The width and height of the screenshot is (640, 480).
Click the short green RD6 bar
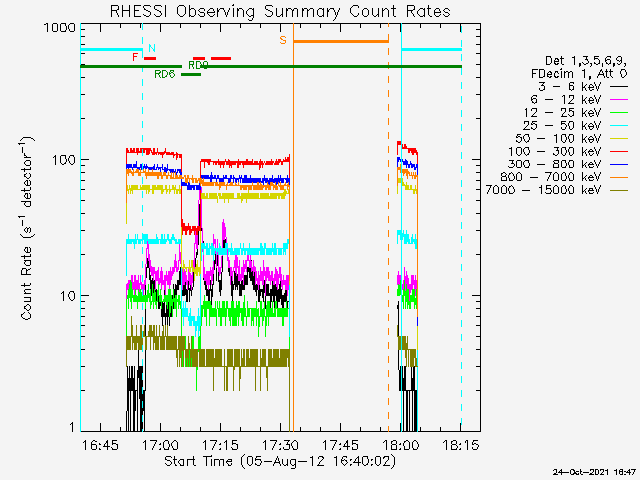[191, 74]
